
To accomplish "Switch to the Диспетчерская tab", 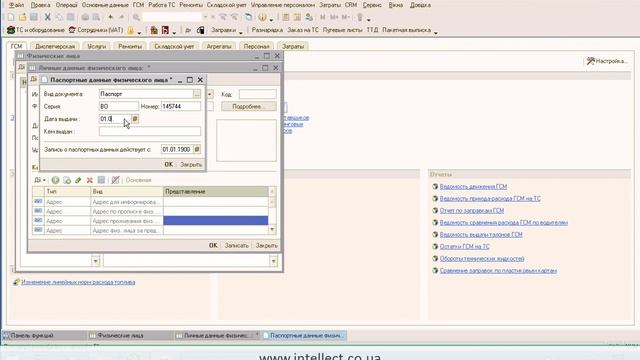I will (x=55, y=47).
